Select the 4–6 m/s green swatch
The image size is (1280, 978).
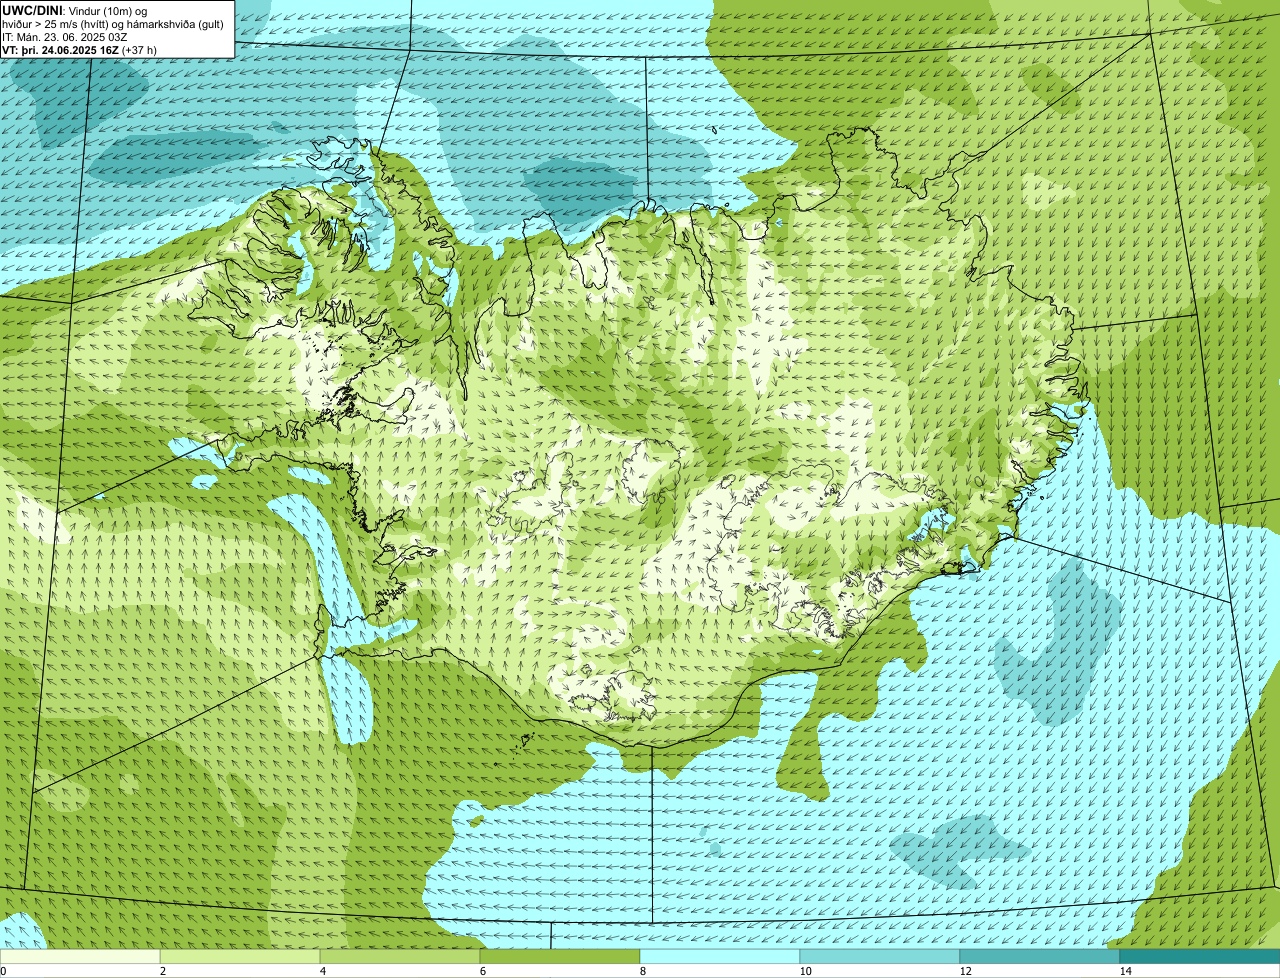click(400, 957)
